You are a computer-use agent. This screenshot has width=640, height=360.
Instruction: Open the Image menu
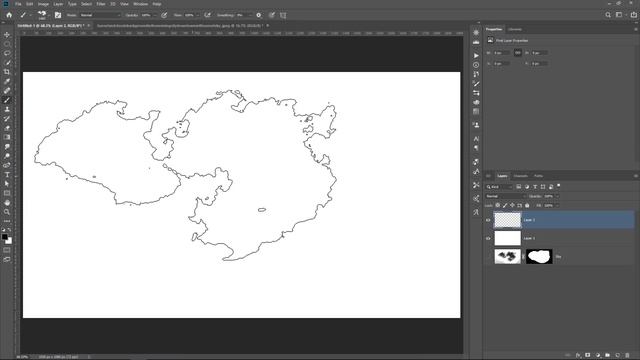43,4
